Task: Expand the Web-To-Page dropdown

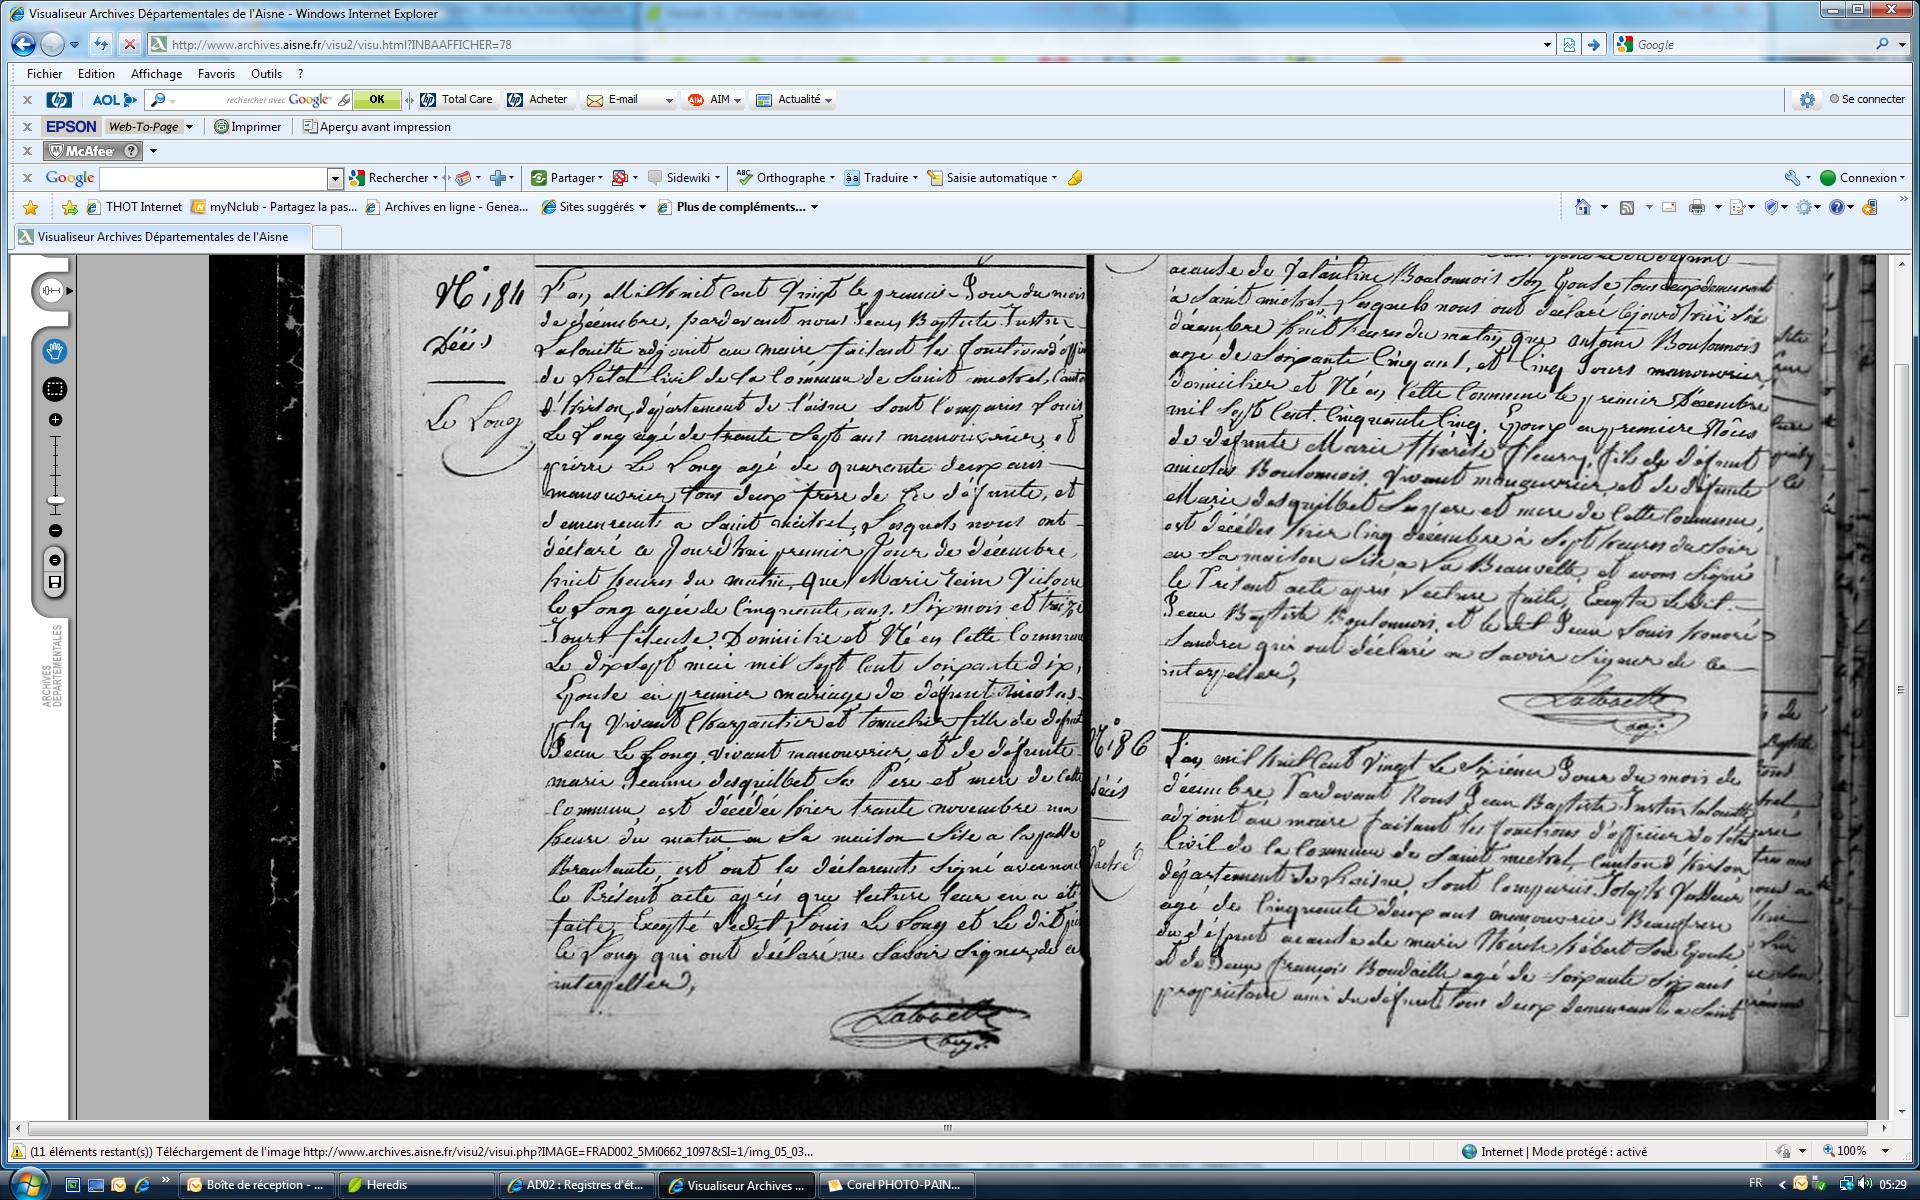Action: point(189,127)
